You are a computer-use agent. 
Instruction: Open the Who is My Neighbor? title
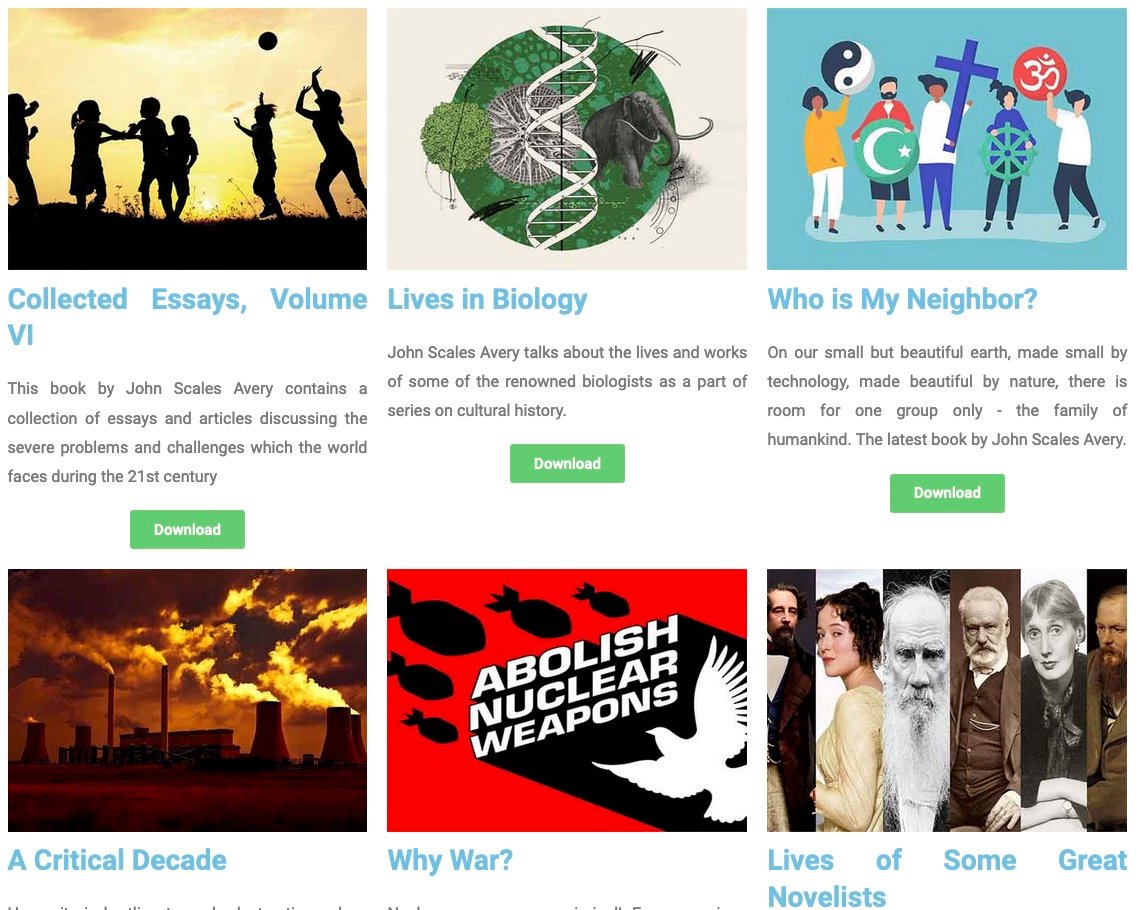[902, 299]
